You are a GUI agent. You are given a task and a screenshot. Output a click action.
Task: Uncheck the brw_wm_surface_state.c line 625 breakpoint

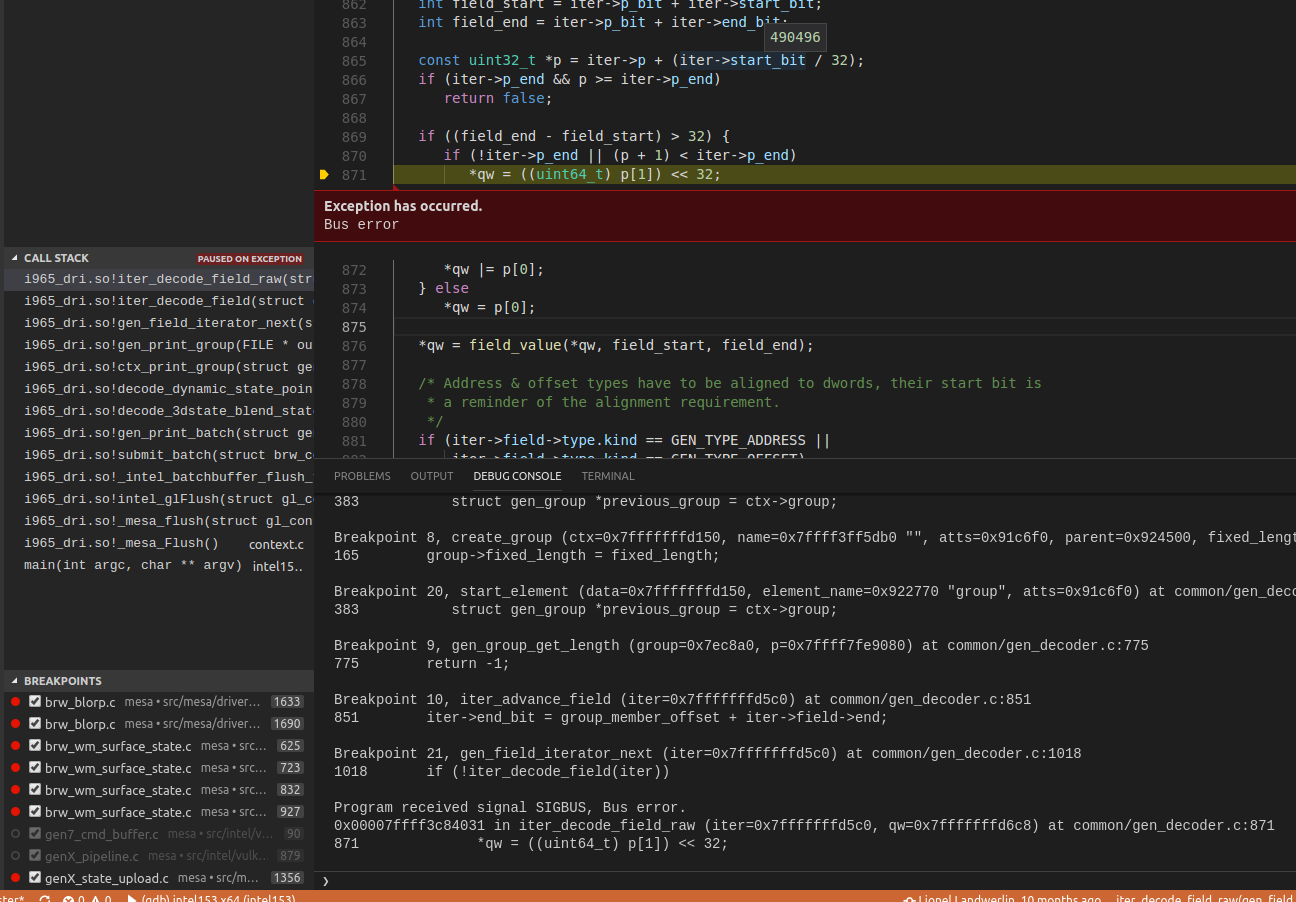[35, 746]
